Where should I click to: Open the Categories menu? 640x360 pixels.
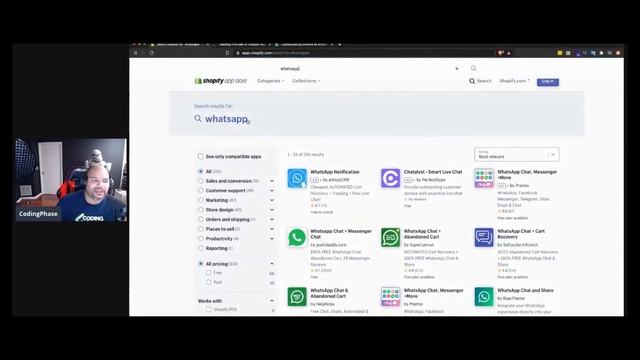[x=271, y=81]
